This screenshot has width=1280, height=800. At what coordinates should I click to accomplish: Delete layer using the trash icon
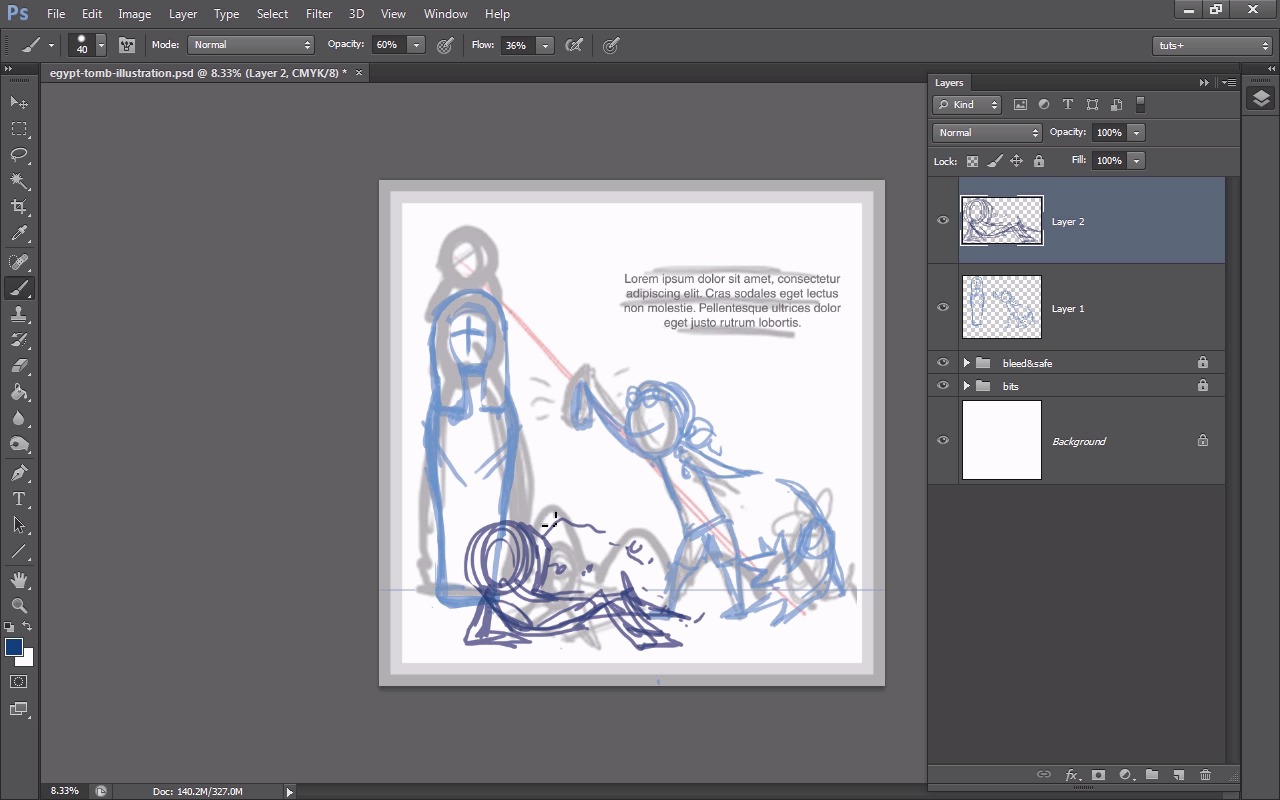(x=1205, y=775)
